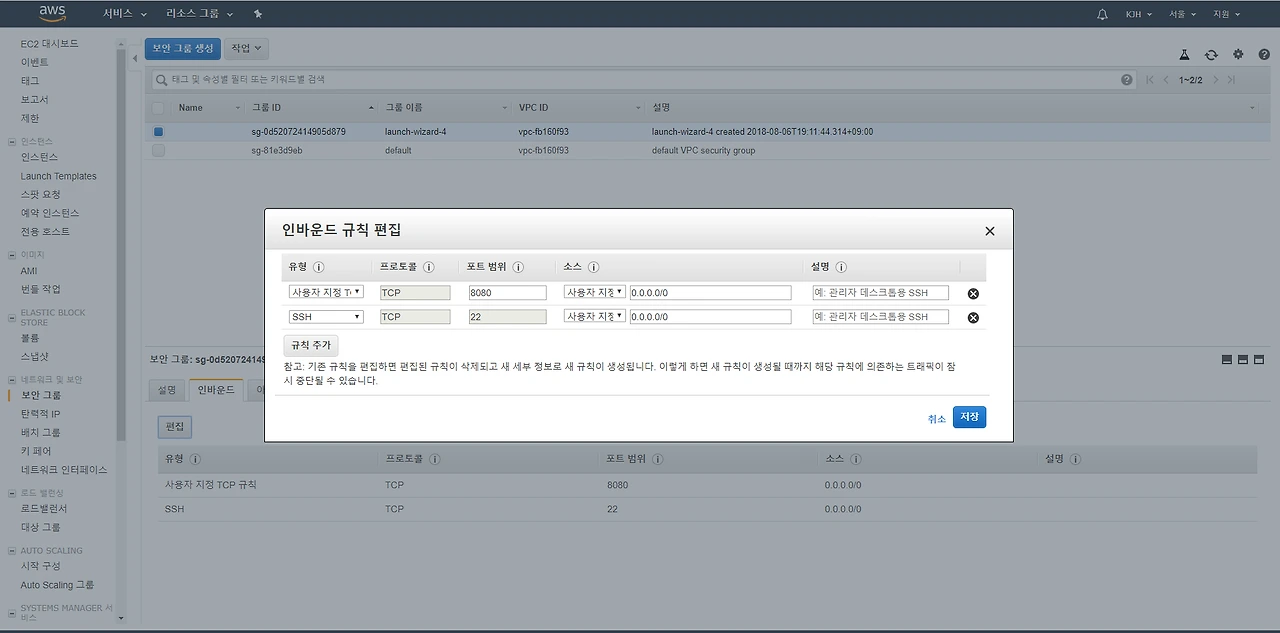The image size is (1280, 633).
Task: Open 작업 actions dropdown
Action: point(246,48)
